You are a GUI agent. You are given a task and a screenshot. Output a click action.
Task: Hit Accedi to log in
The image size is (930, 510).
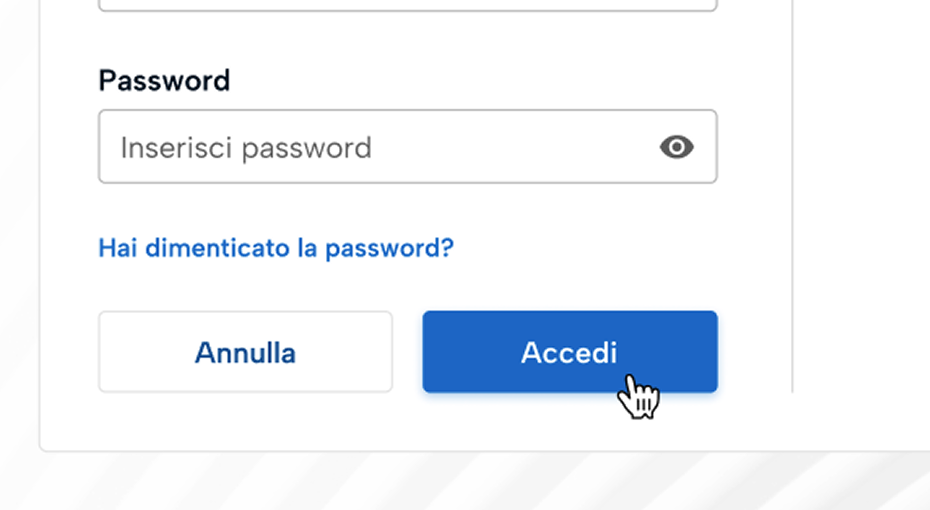click(x=569, y=352)
